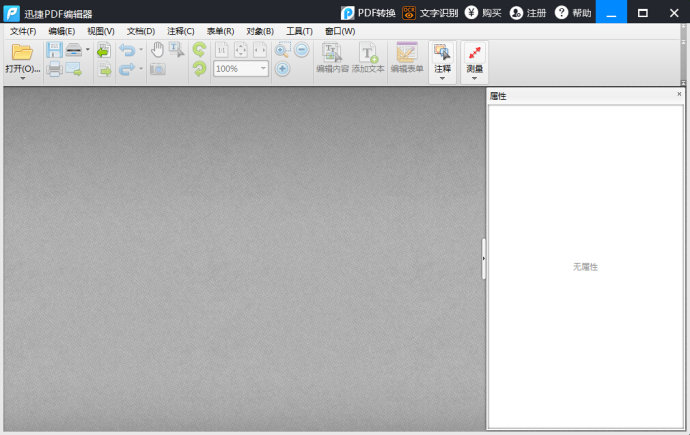Open the View (视图) menu
The image size is (690, 435).
click(x=101, y=31)
